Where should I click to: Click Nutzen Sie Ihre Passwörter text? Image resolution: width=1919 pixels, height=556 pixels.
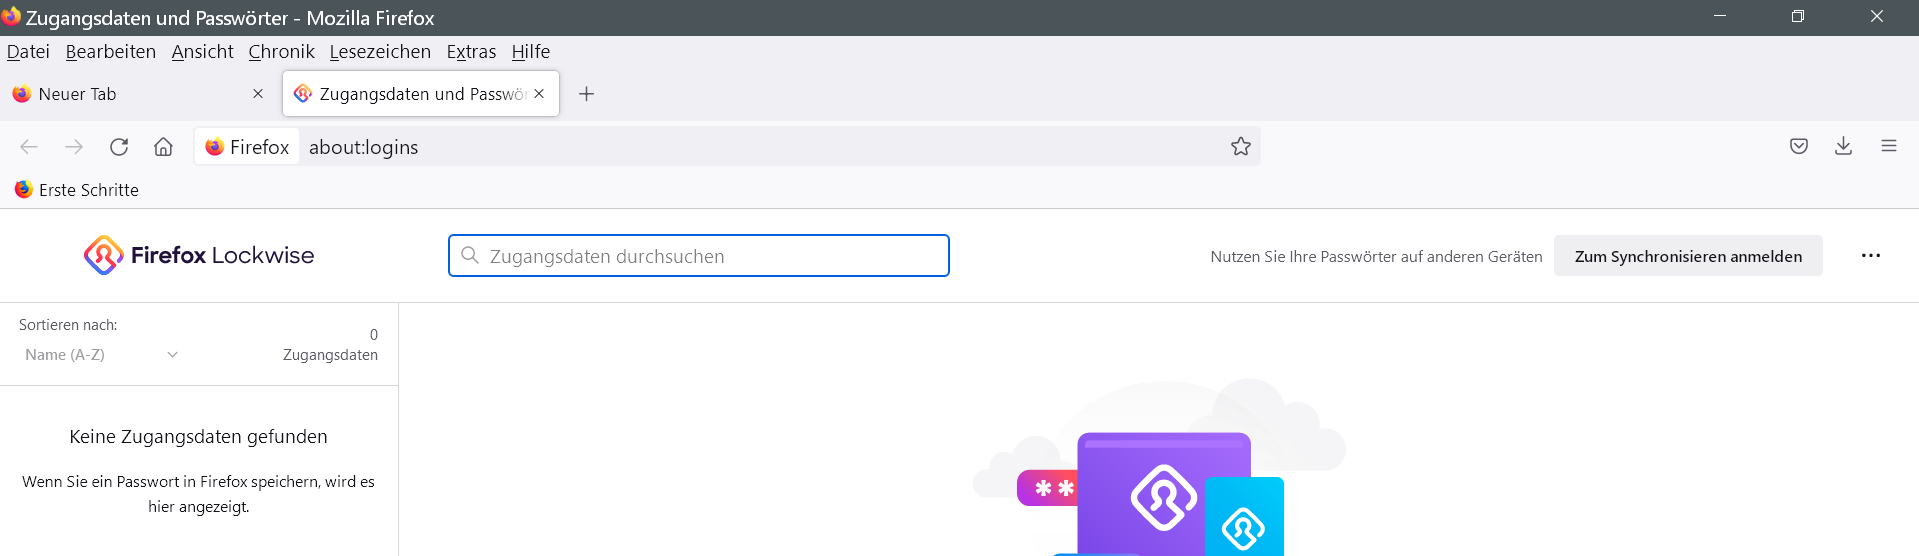(1376, 257)
